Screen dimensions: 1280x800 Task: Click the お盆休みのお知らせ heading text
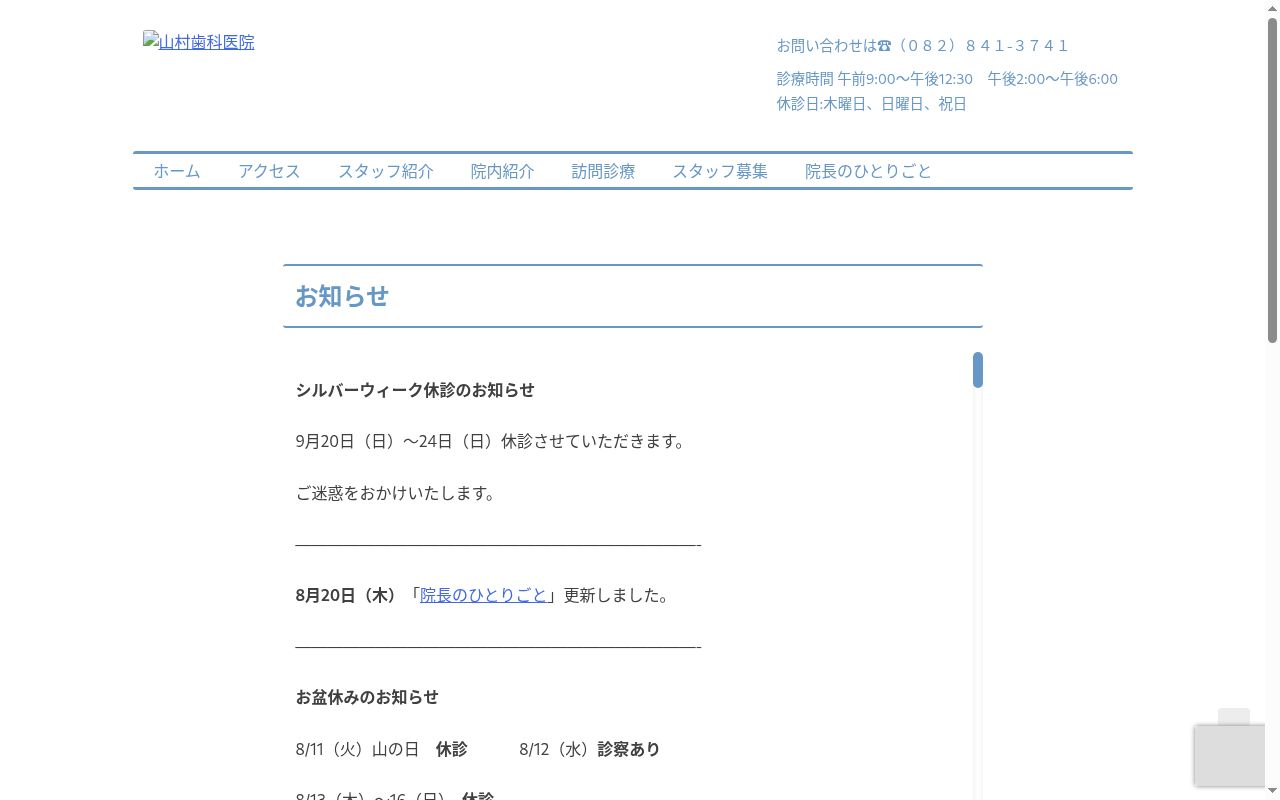(367, 697)
